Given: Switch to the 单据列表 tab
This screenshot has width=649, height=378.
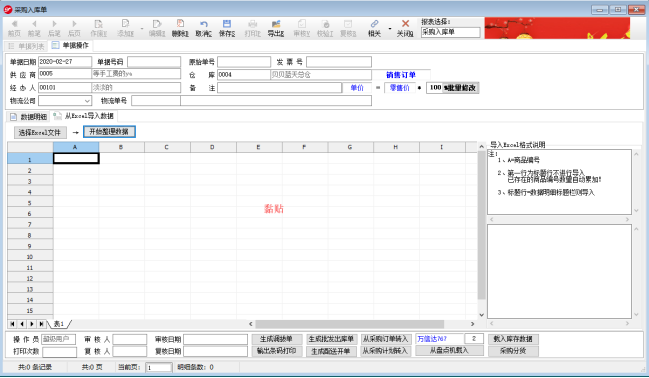Looking at the screenshot, I should (x=26, y=46).
